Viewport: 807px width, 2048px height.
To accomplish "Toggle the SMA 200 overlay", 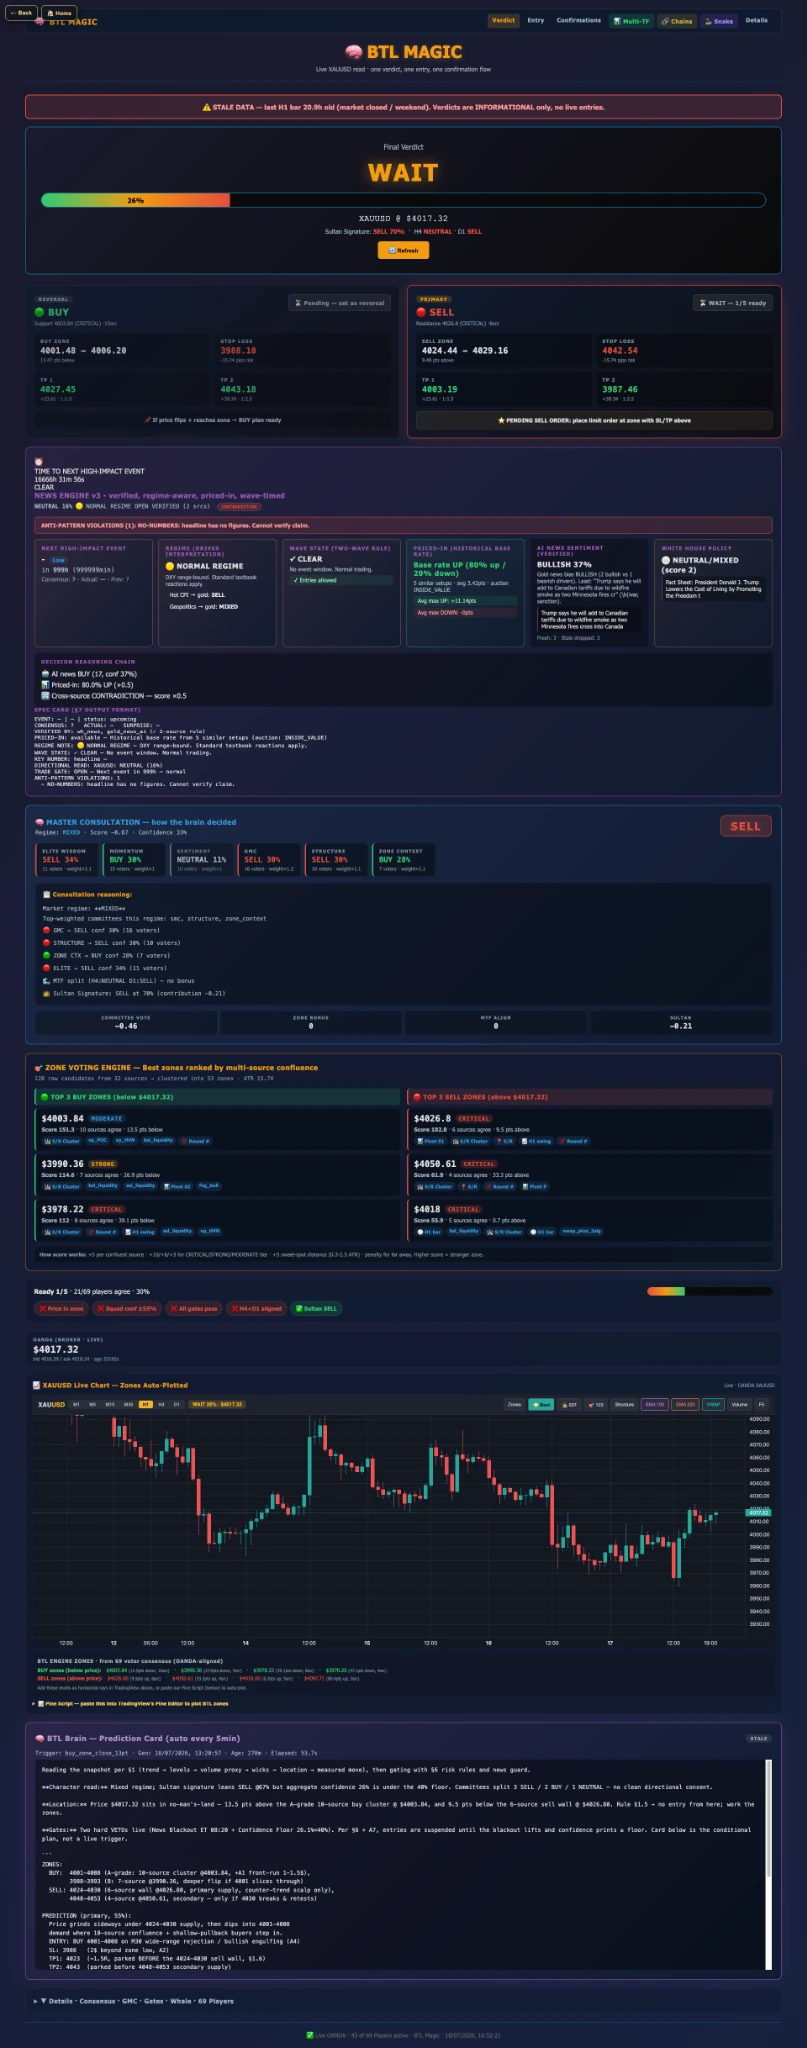I will click(685, 1404).
